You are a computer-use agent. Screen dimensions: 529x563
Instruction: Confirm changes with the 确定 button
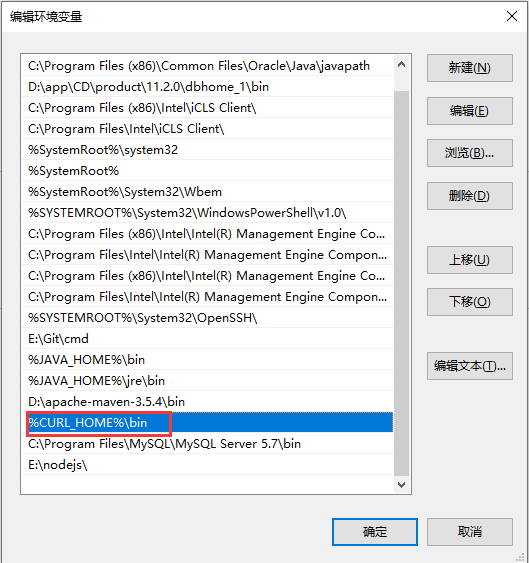click(375, 531)
